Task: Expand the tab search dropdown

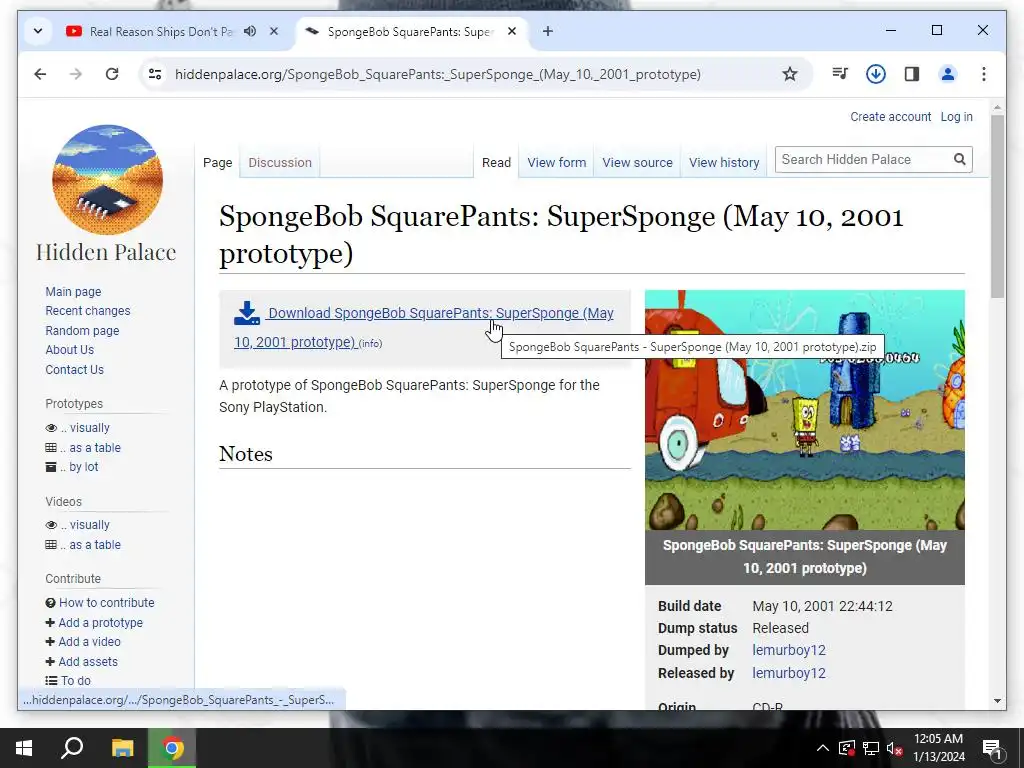Action: coord(38,31)
